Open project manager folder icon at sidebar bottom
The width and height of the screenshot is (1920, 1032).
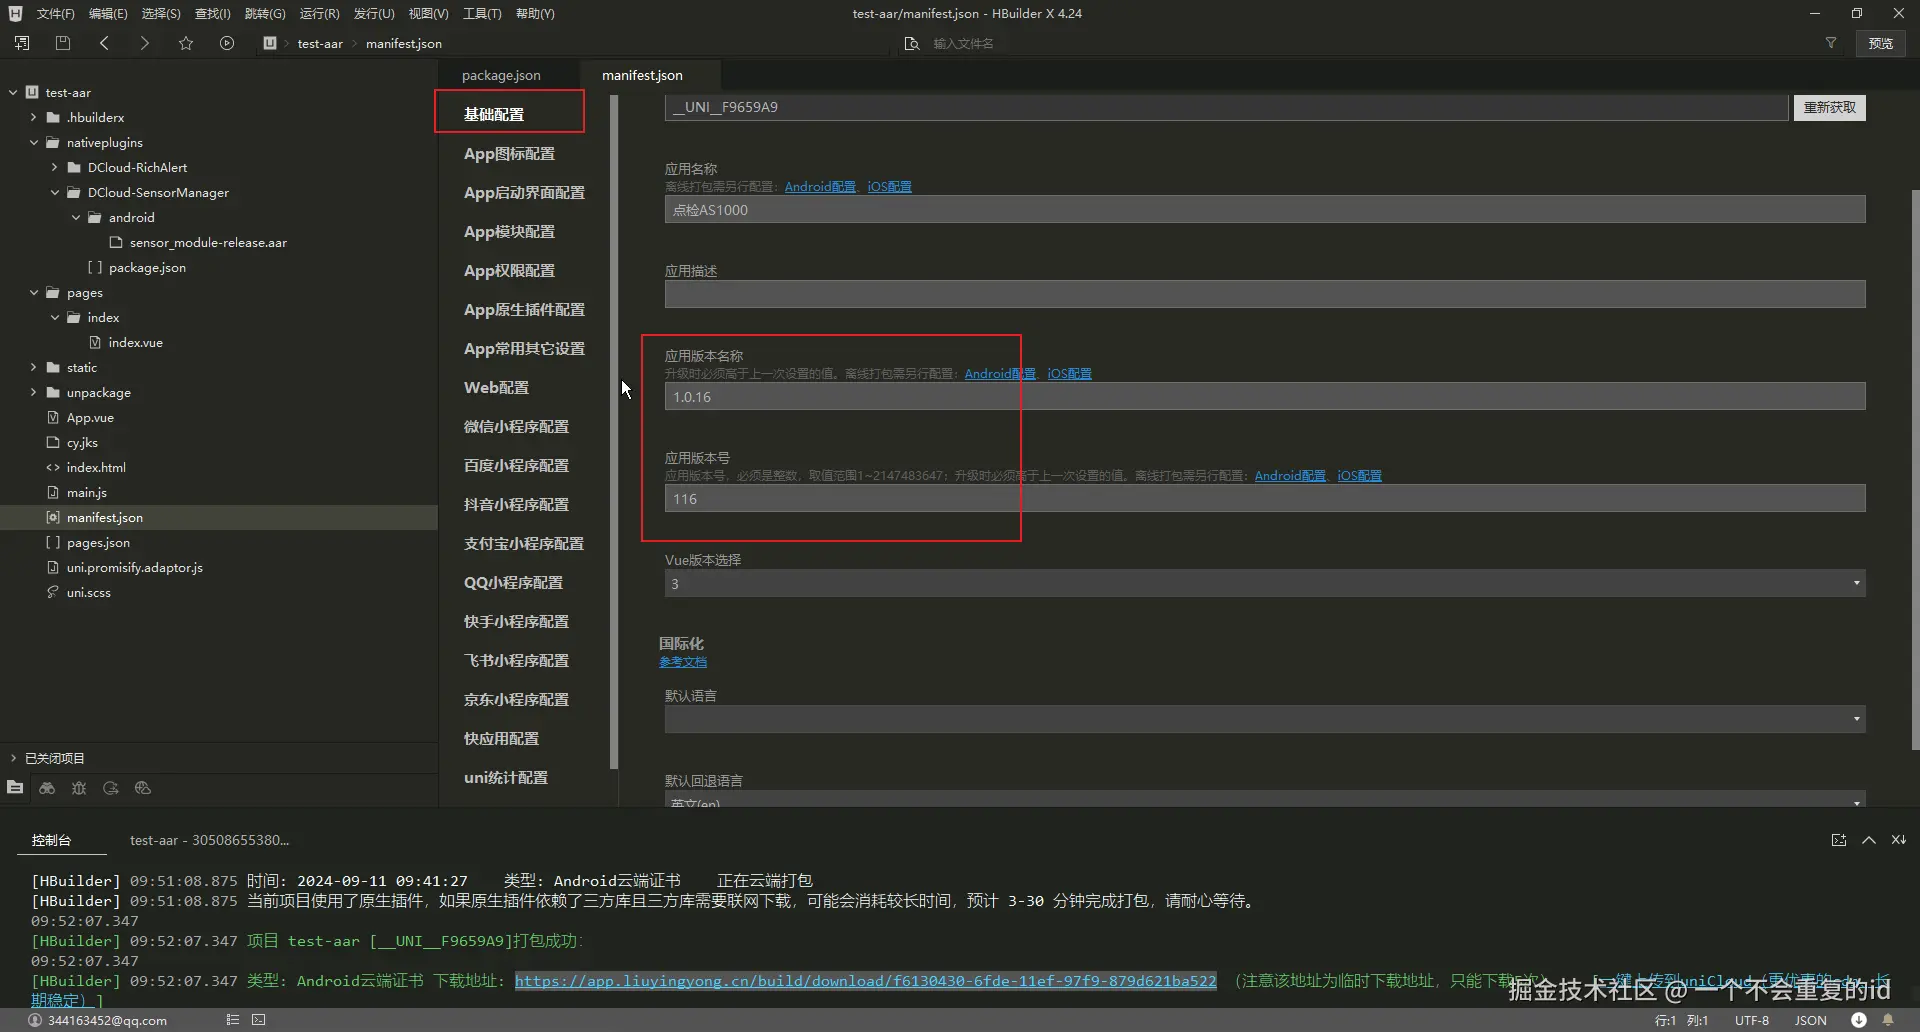(15, 788)
